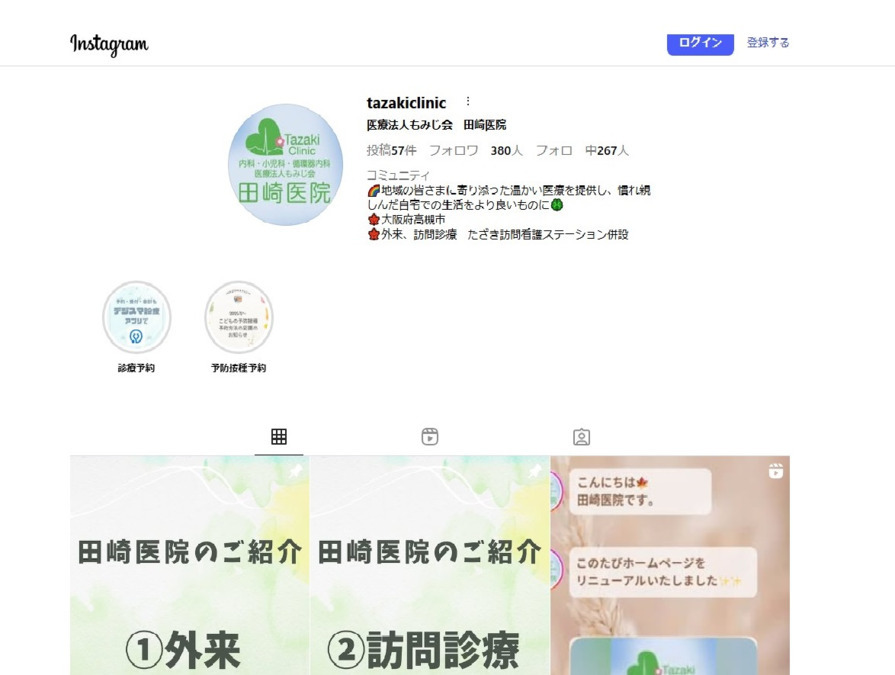
Task: Open the three-dot options menu beside tazakiclinic
Action: (x=467, y=101)
